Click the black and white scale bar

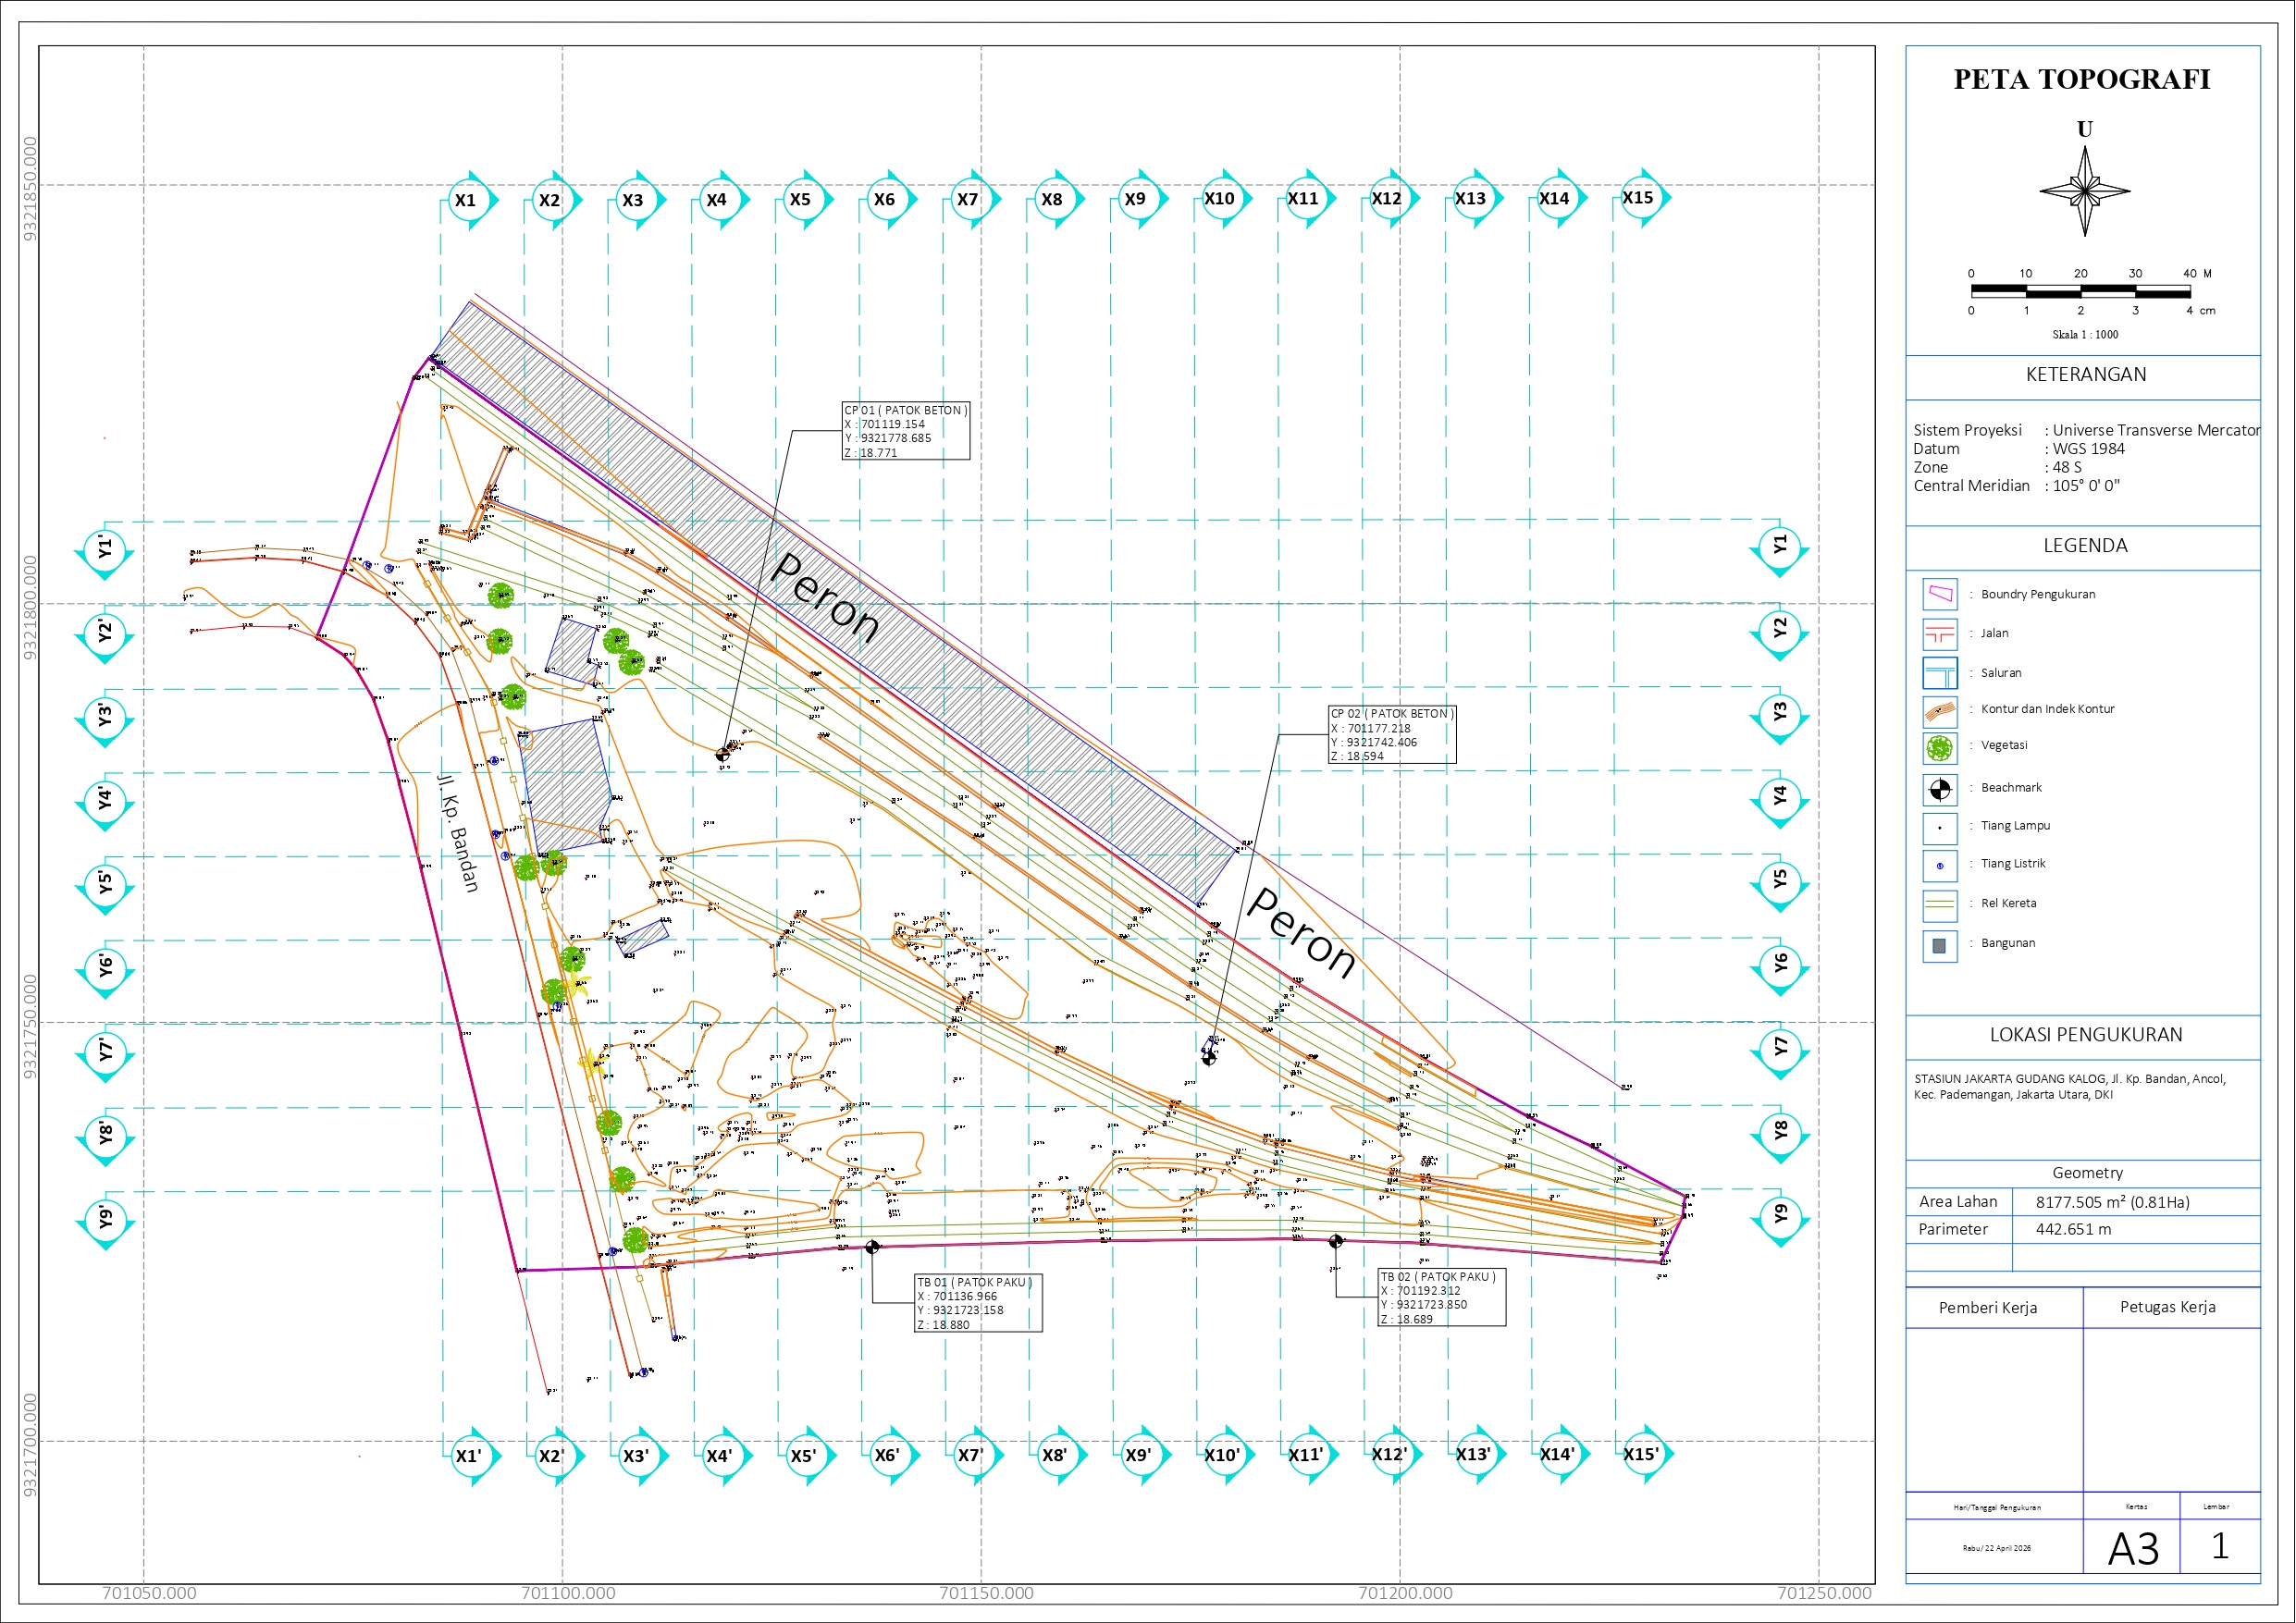[2081, 292]
